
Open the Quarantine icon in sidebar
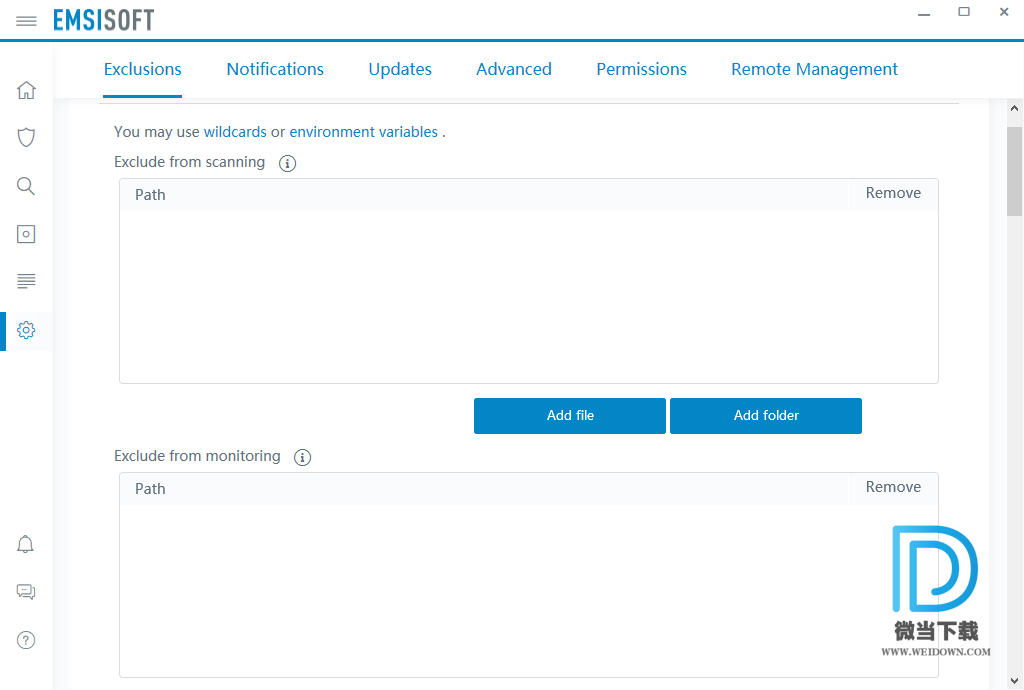(x=26, y=234)
